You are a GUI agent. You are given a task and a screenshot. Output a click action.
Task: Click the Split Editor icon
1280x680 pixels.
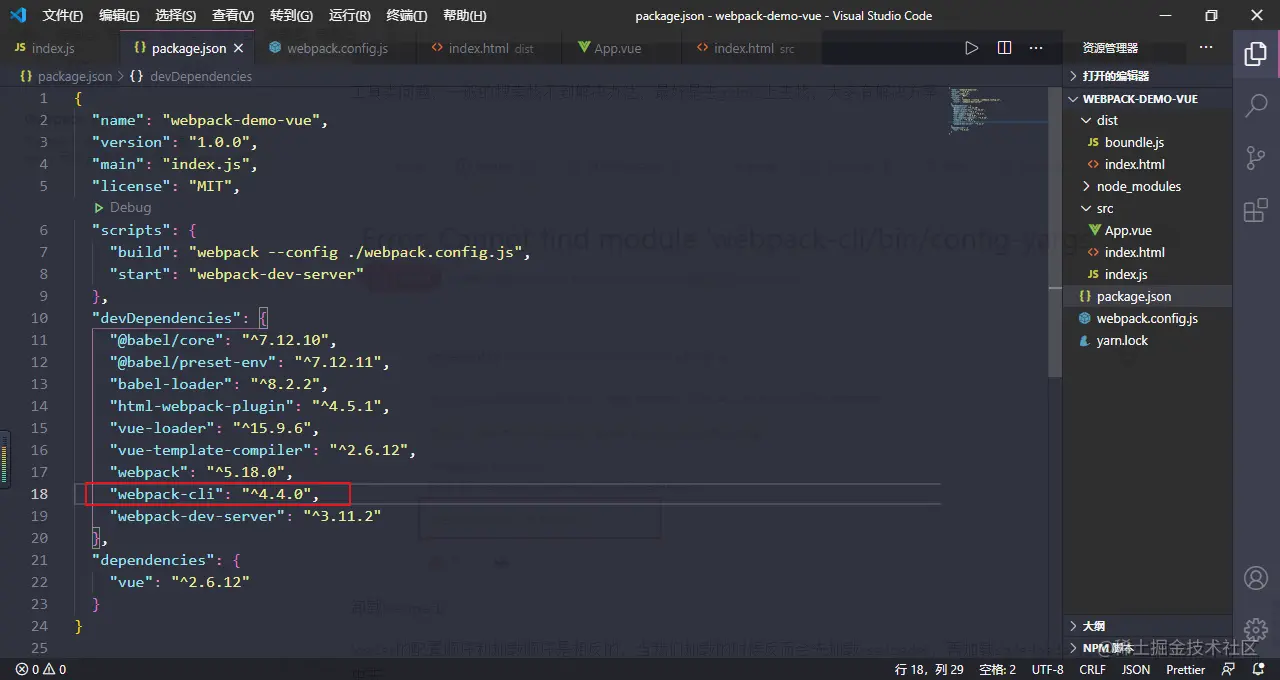[x=1005, y=48]
